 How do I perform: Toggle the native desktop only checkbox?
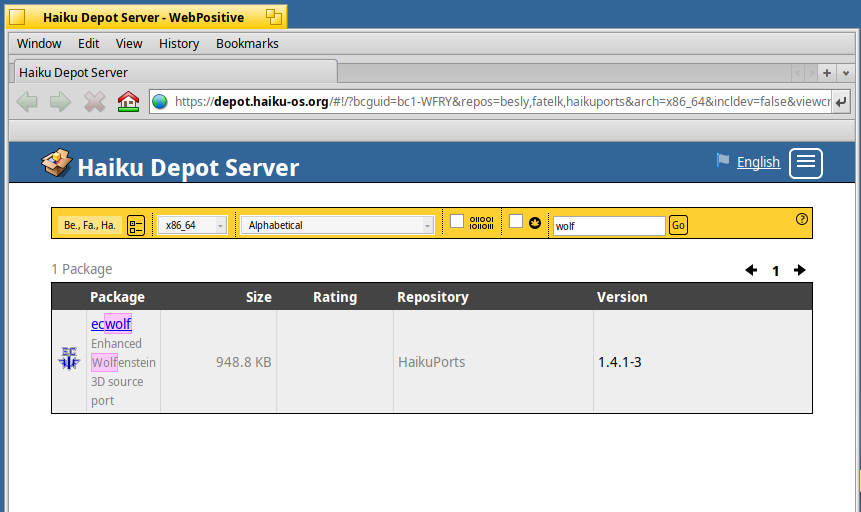click(516, 221)
